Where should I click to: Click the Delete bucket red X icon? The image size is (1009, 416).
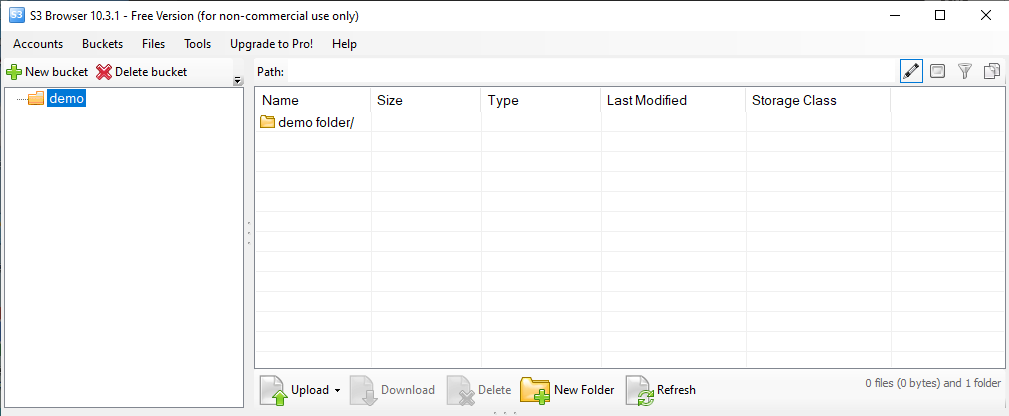pyautogui.click(x=104, y=72)
